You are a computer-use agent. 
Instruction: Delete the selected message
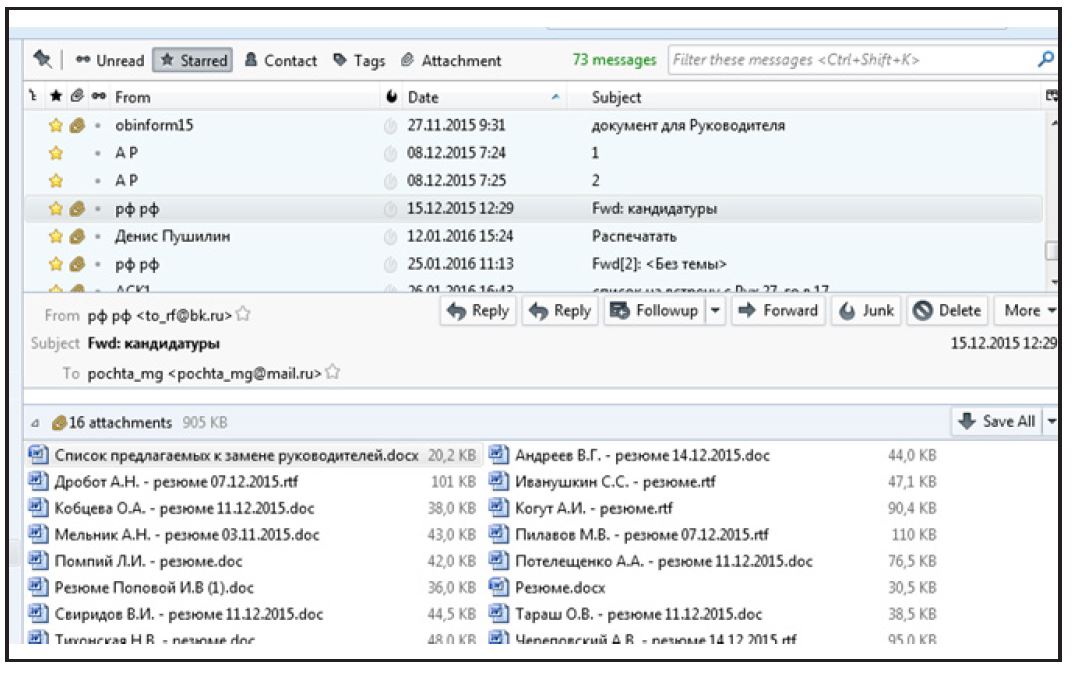pyautogui.click(x=948, y=310)
